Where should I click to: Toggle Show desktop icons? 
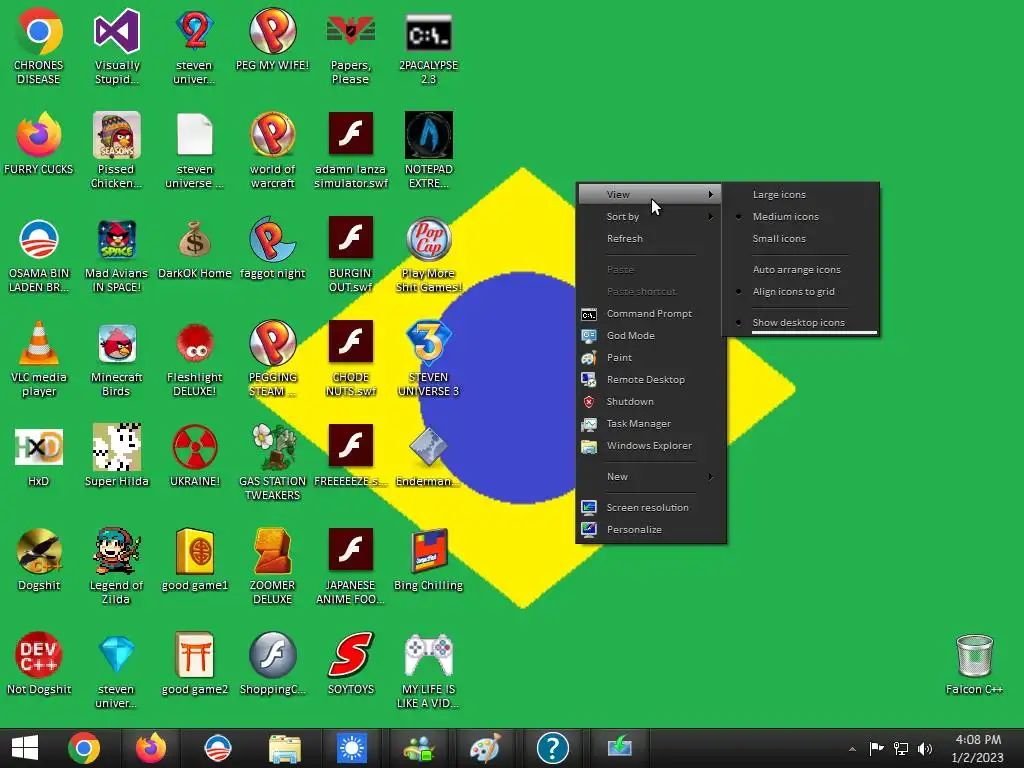pos(801,323)
